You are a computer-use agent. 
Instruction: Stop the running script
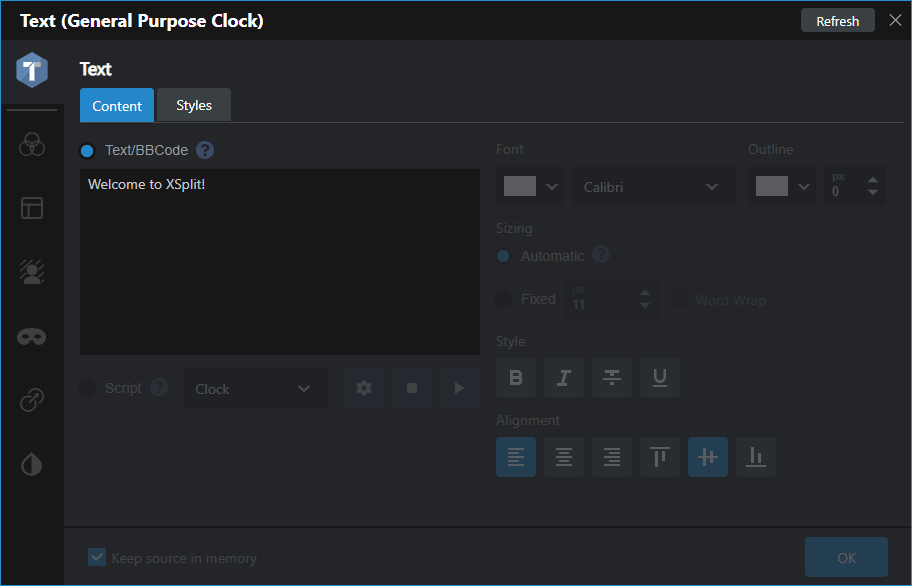pos(412,388)
